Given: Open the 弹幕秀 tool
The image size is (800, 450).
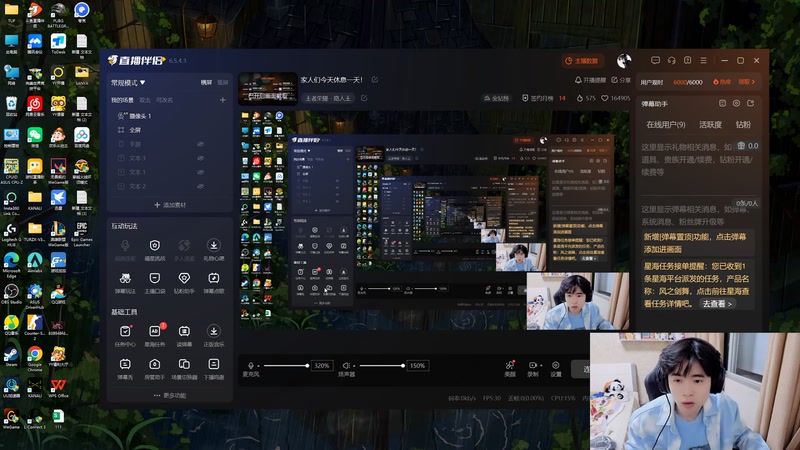Looking at the screenshot, I should tap(125, 369).
